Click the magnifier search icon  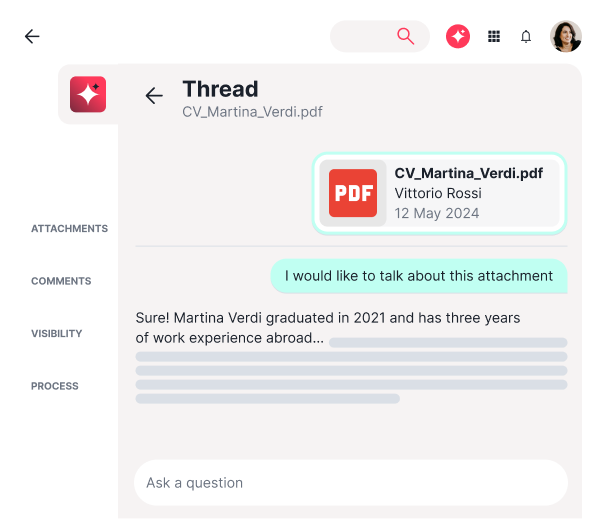405,36
